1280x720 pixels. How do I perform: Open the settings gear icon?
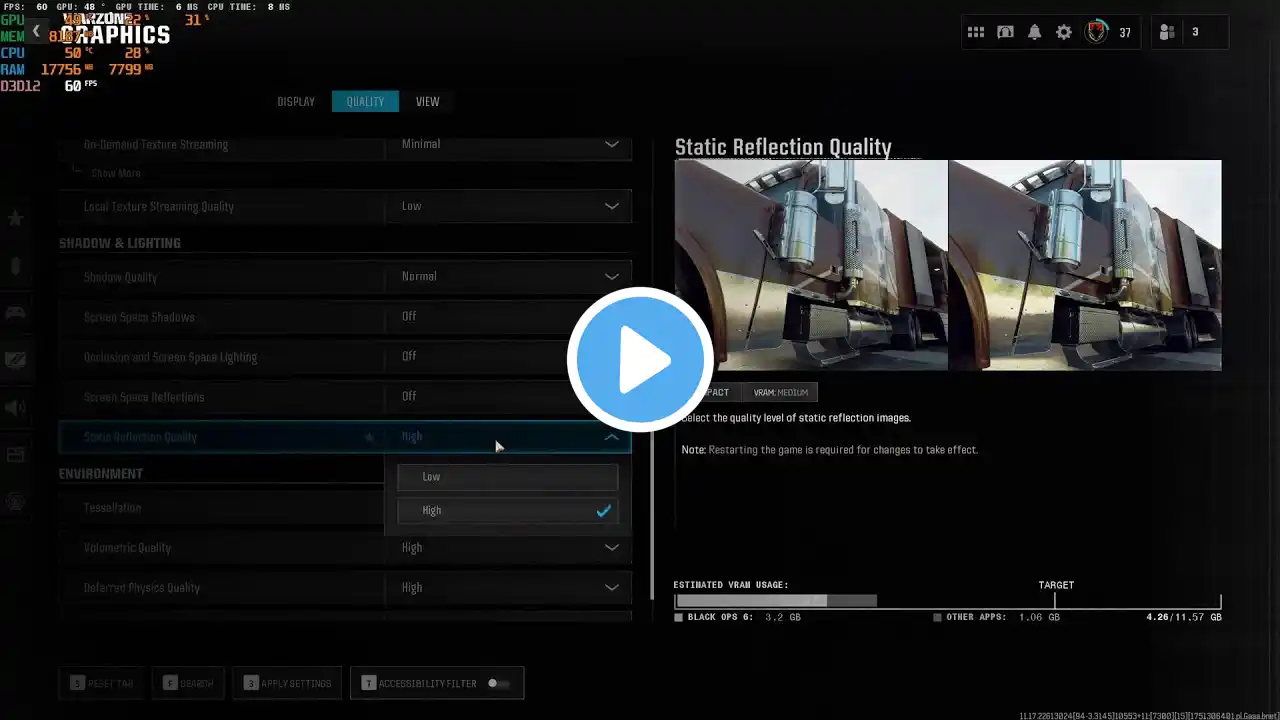coord(1064,32)
